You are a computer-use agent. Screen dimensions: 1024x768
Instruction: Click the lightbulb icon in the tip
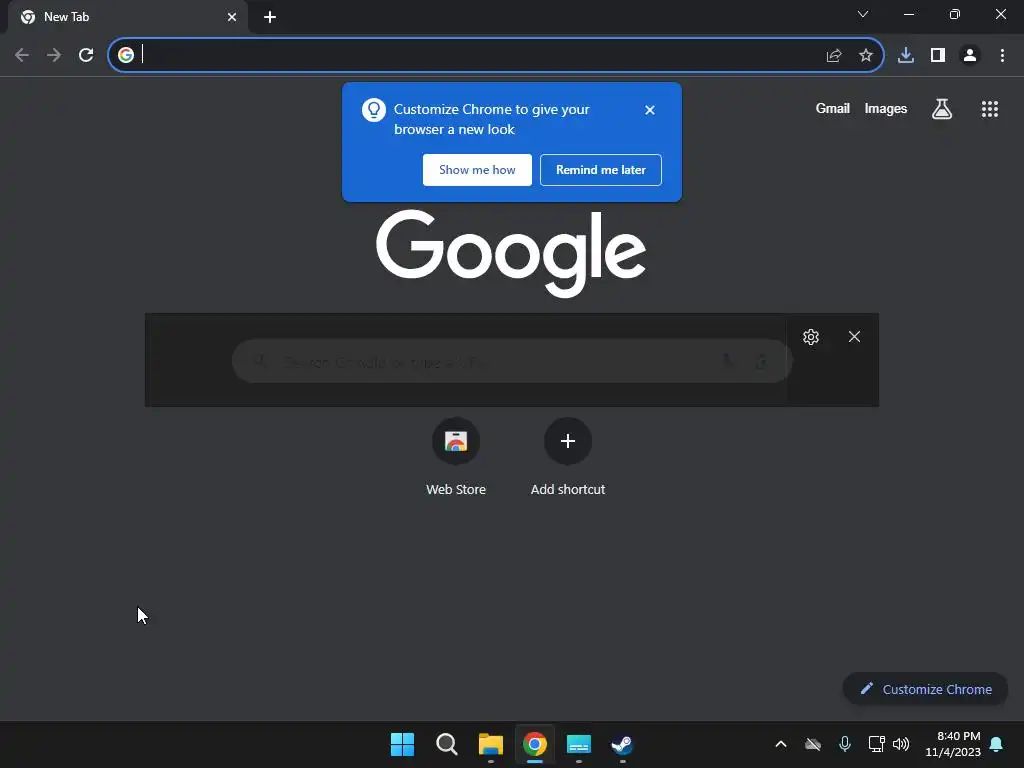[x=374, y=110]
